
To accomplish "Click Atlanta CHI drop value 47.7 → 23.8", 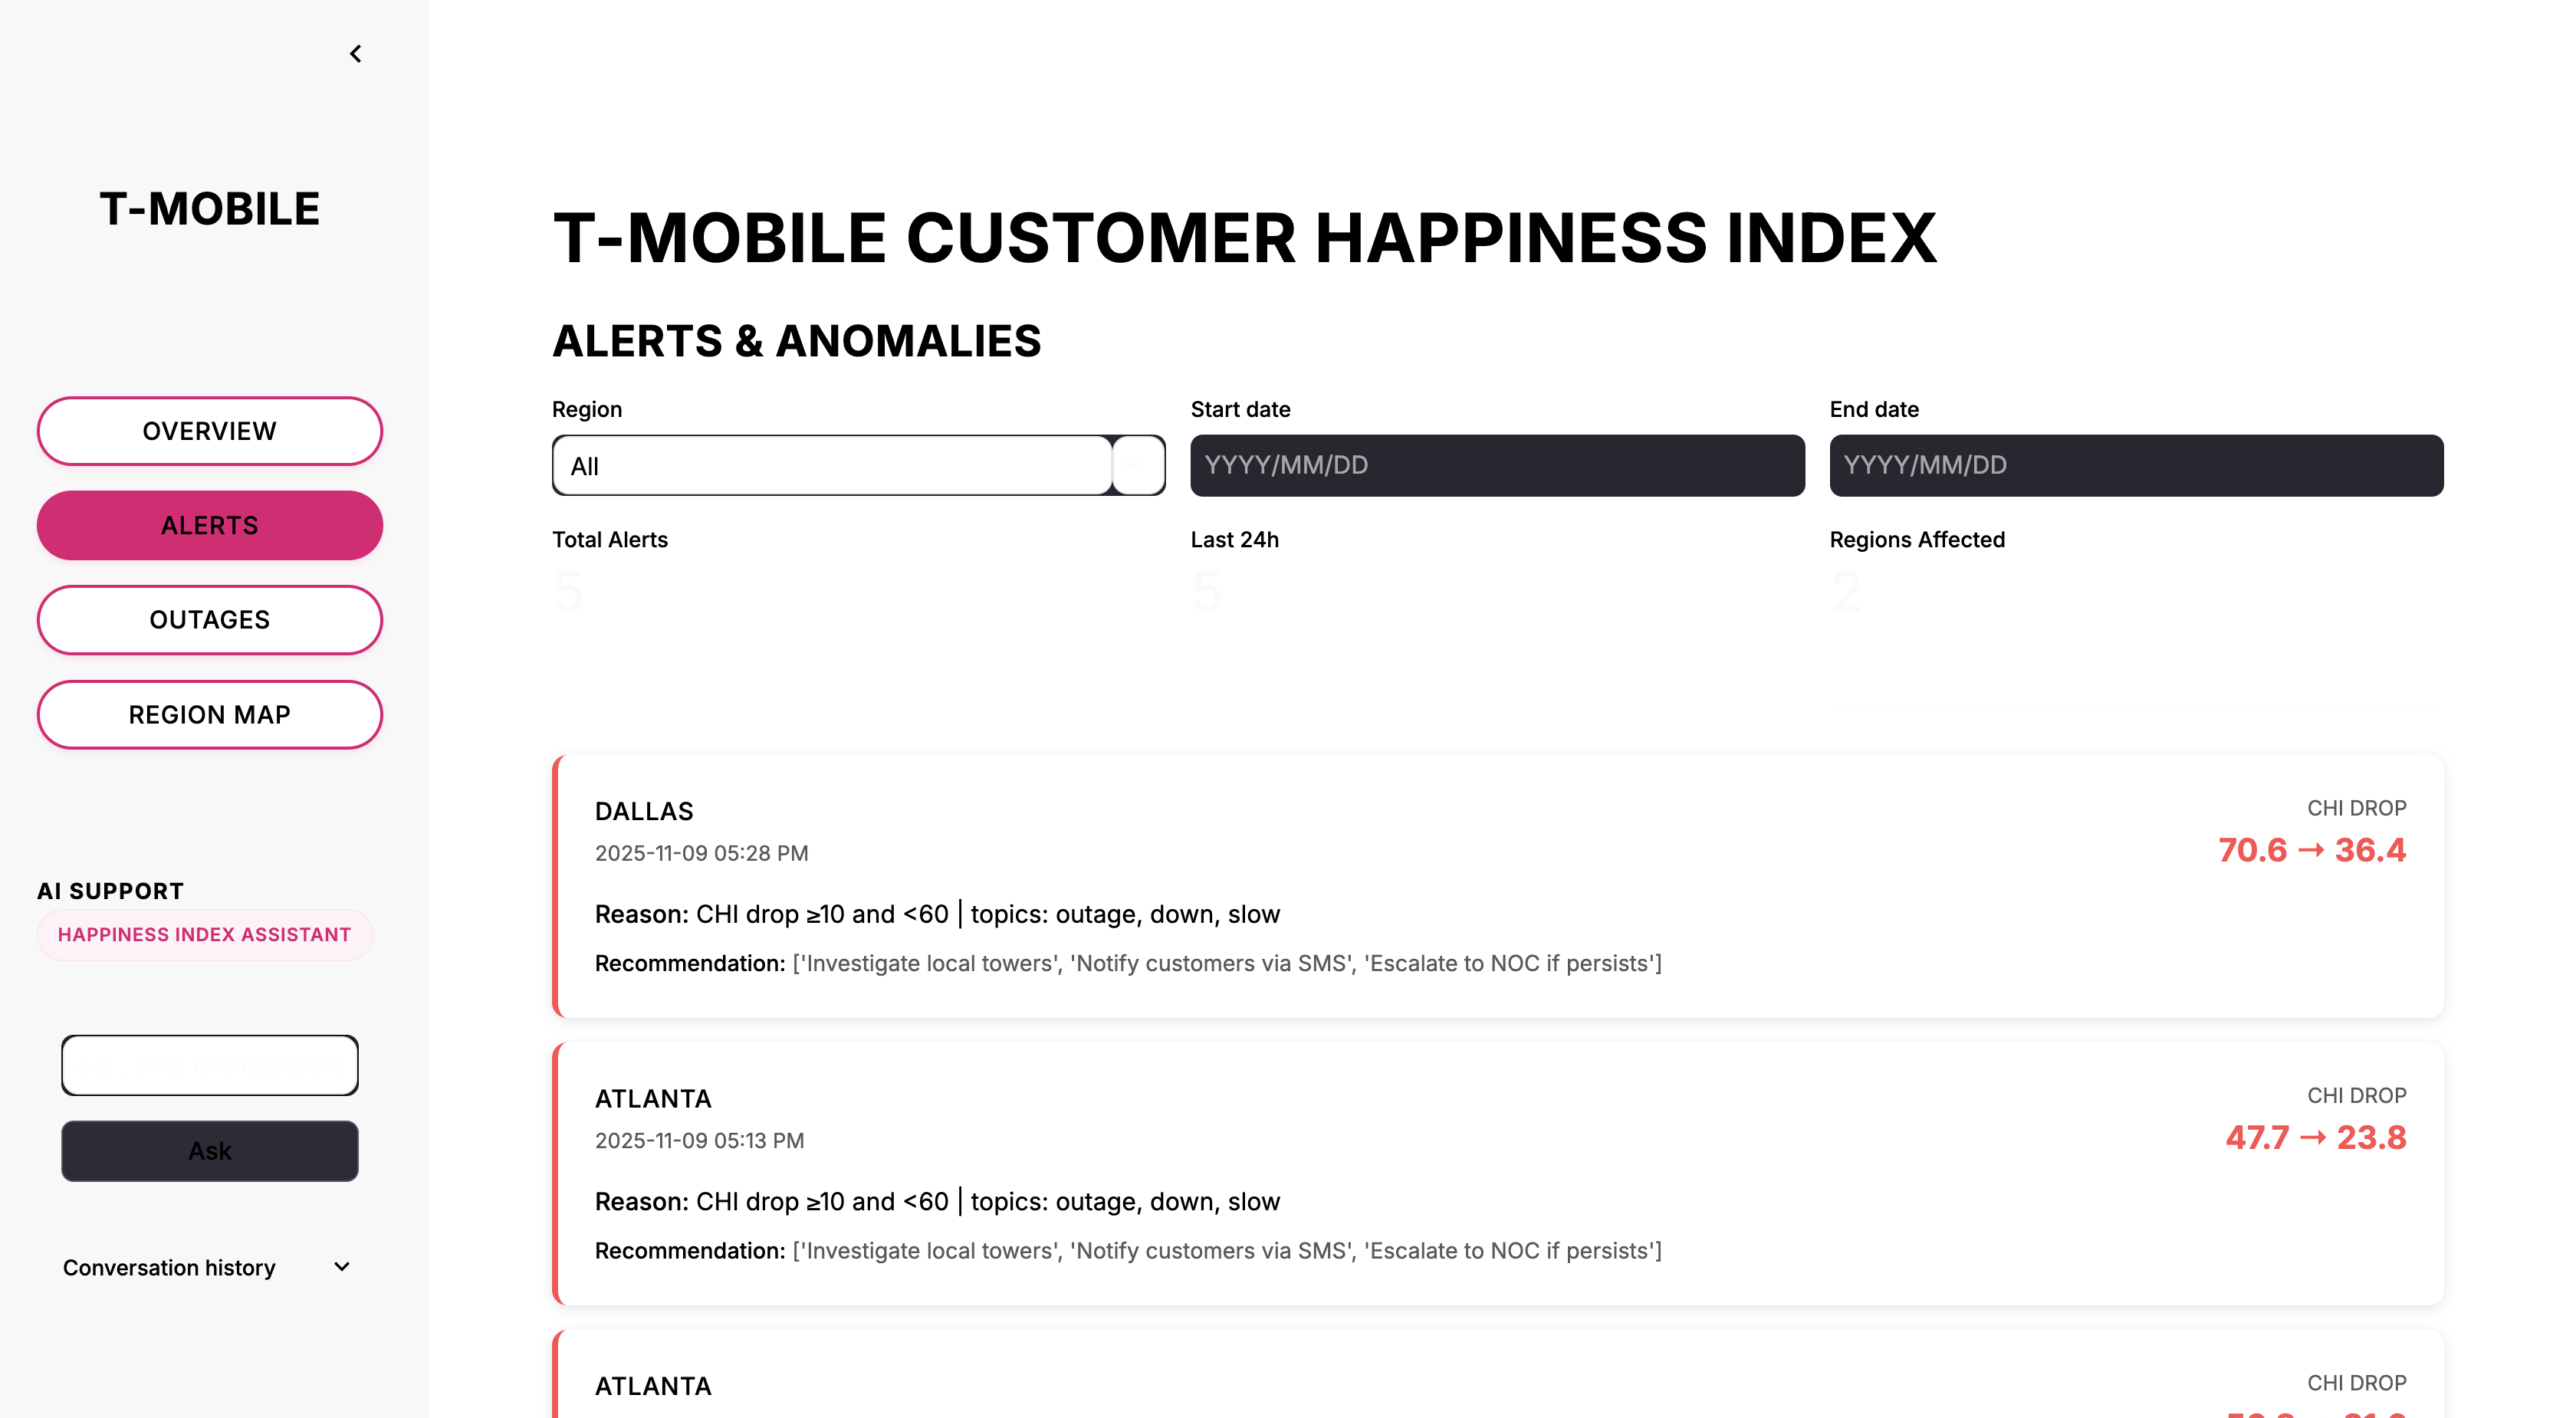I will [x=2316, y=1138].
